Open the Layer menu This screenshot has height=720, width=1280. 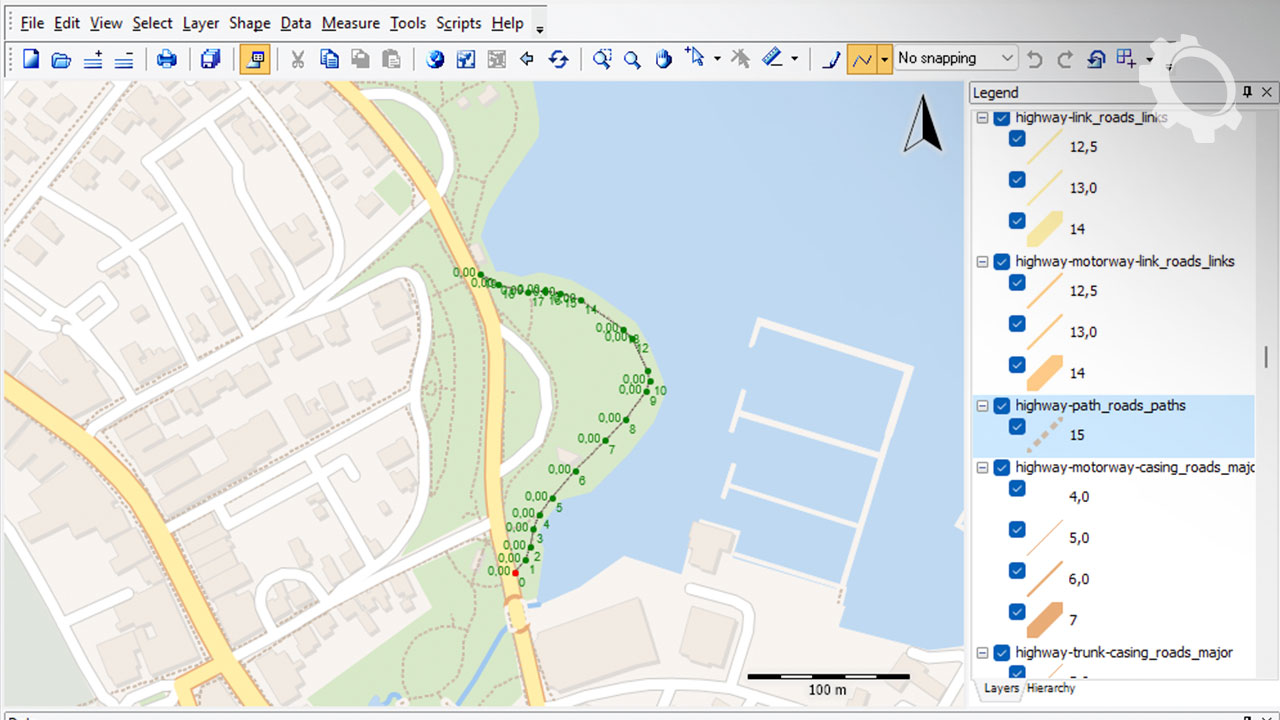(x=200, y=23)
